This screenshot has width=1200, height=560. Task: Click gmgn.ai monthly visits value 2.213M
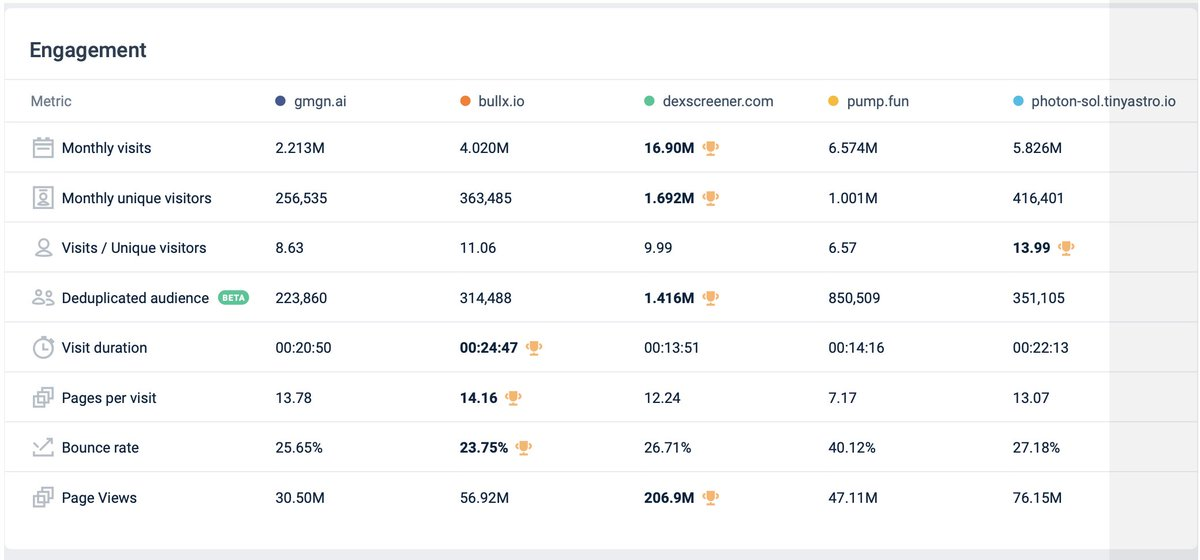tap(298, 148)
